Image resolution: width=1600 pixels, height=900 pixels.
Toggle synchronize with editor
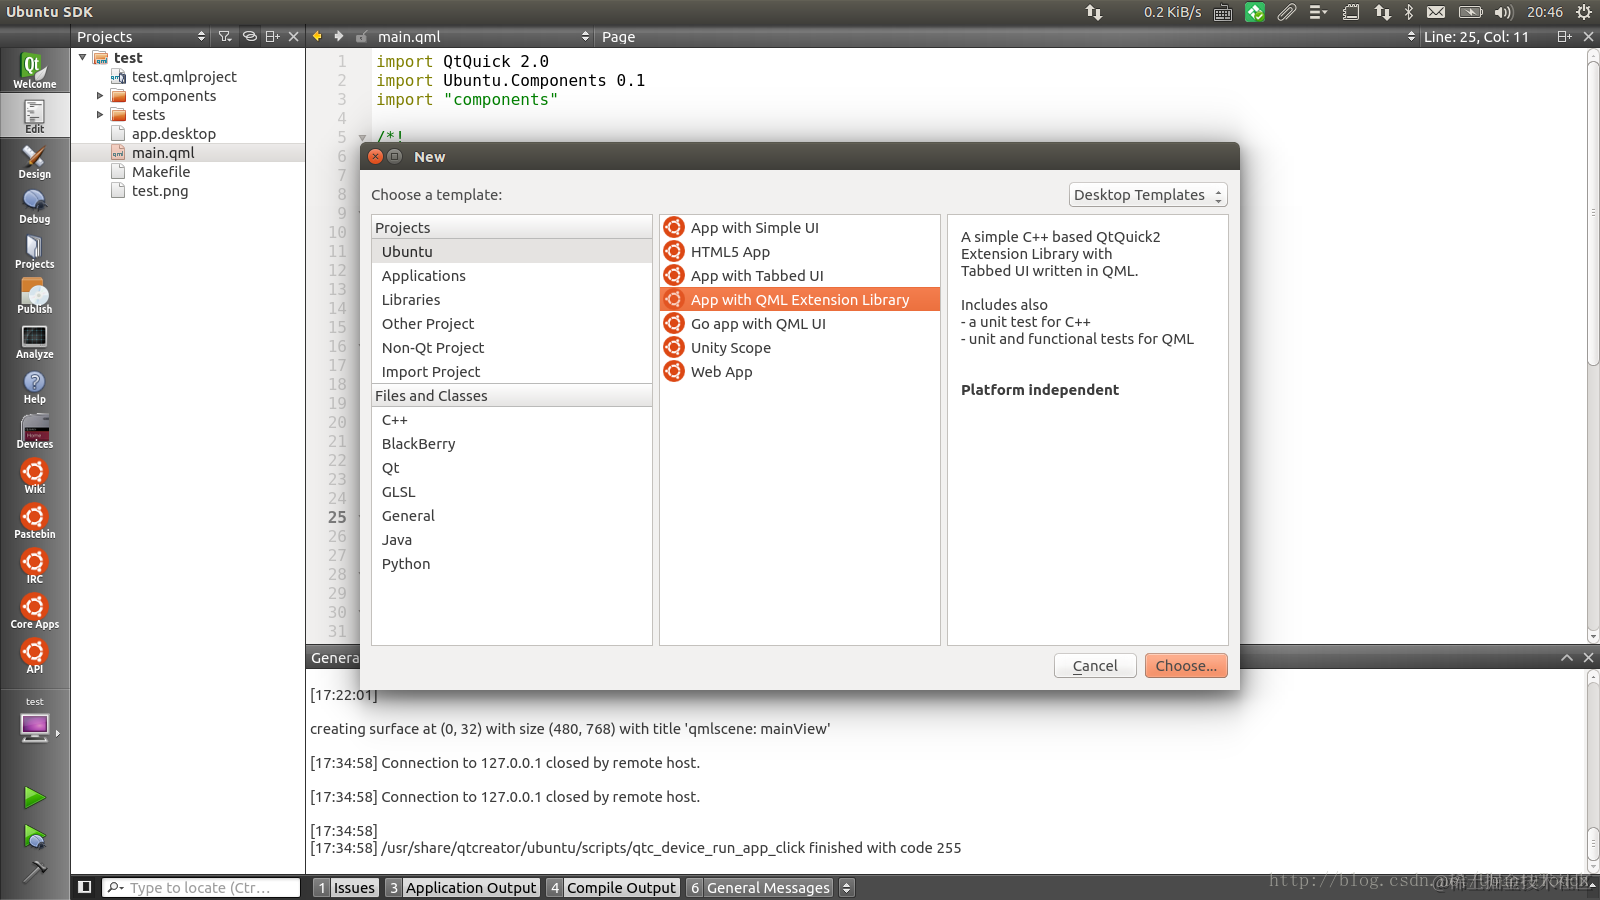(x=250, y=37)
